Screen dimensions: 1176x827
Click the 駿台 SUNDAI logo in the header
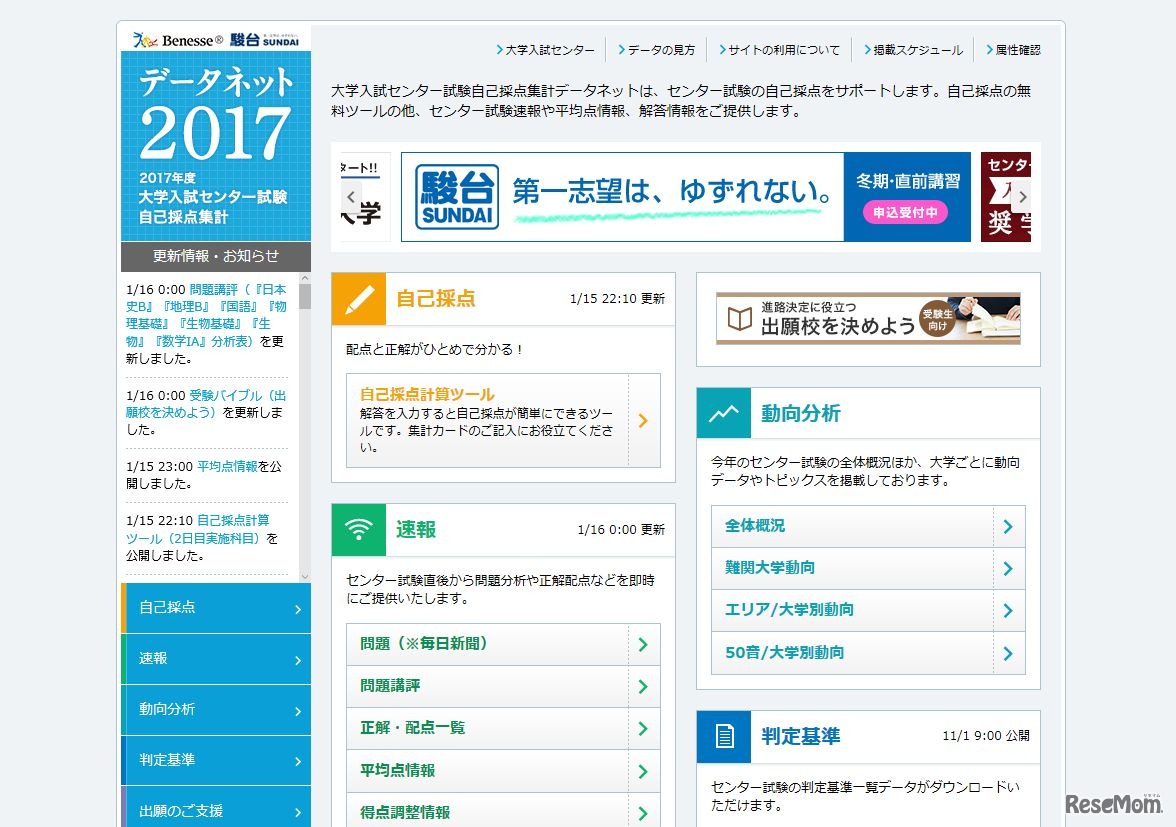coord(264,40)
